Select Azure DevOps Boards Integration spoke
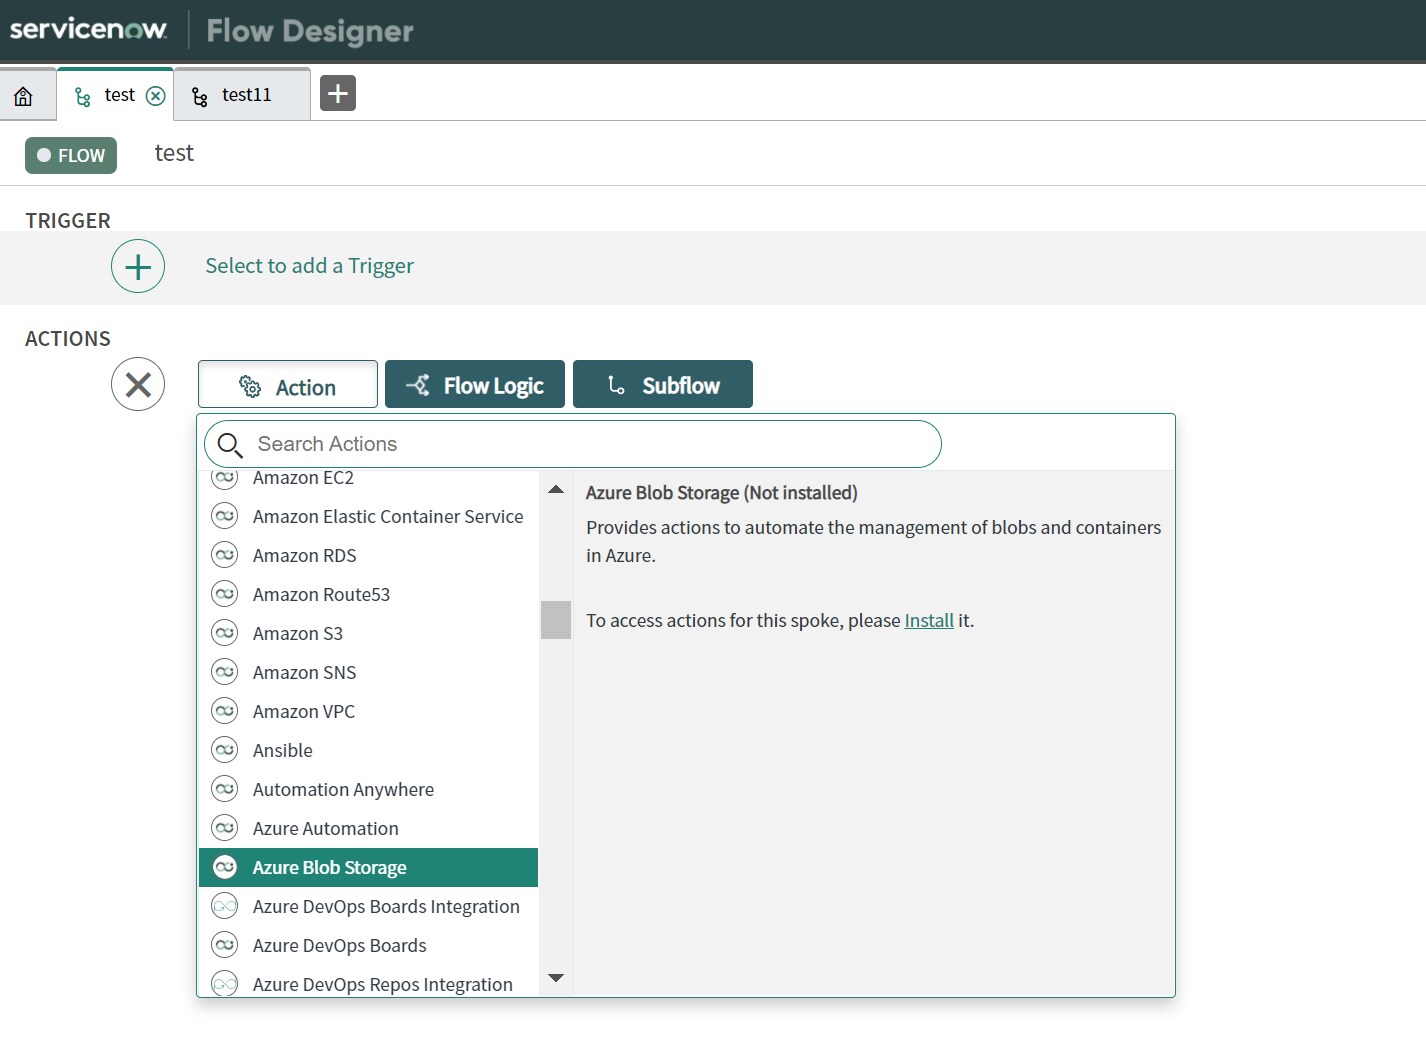 pos(368,906)
